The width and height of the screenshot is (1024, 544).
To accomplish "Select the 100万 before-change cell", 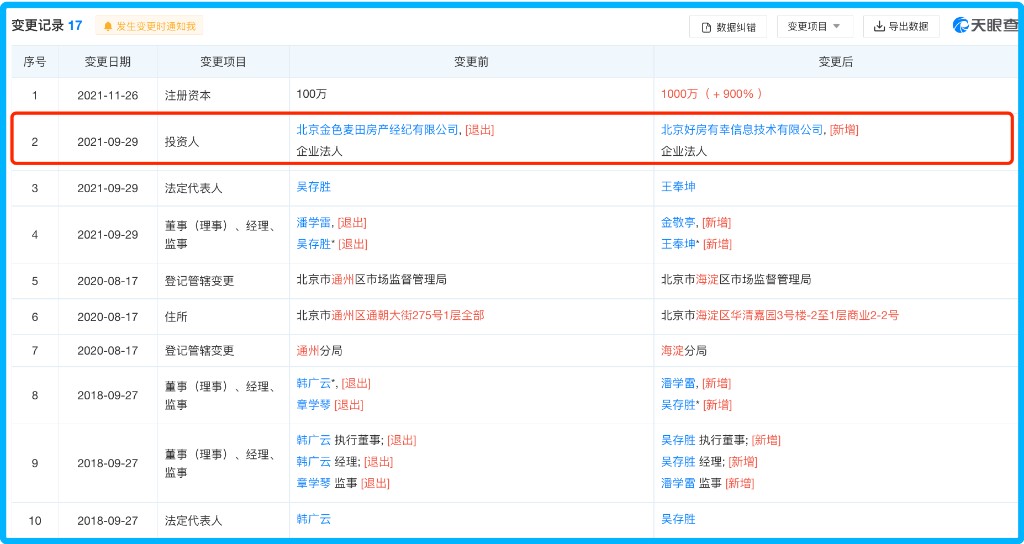I will (x=472, y=95).
